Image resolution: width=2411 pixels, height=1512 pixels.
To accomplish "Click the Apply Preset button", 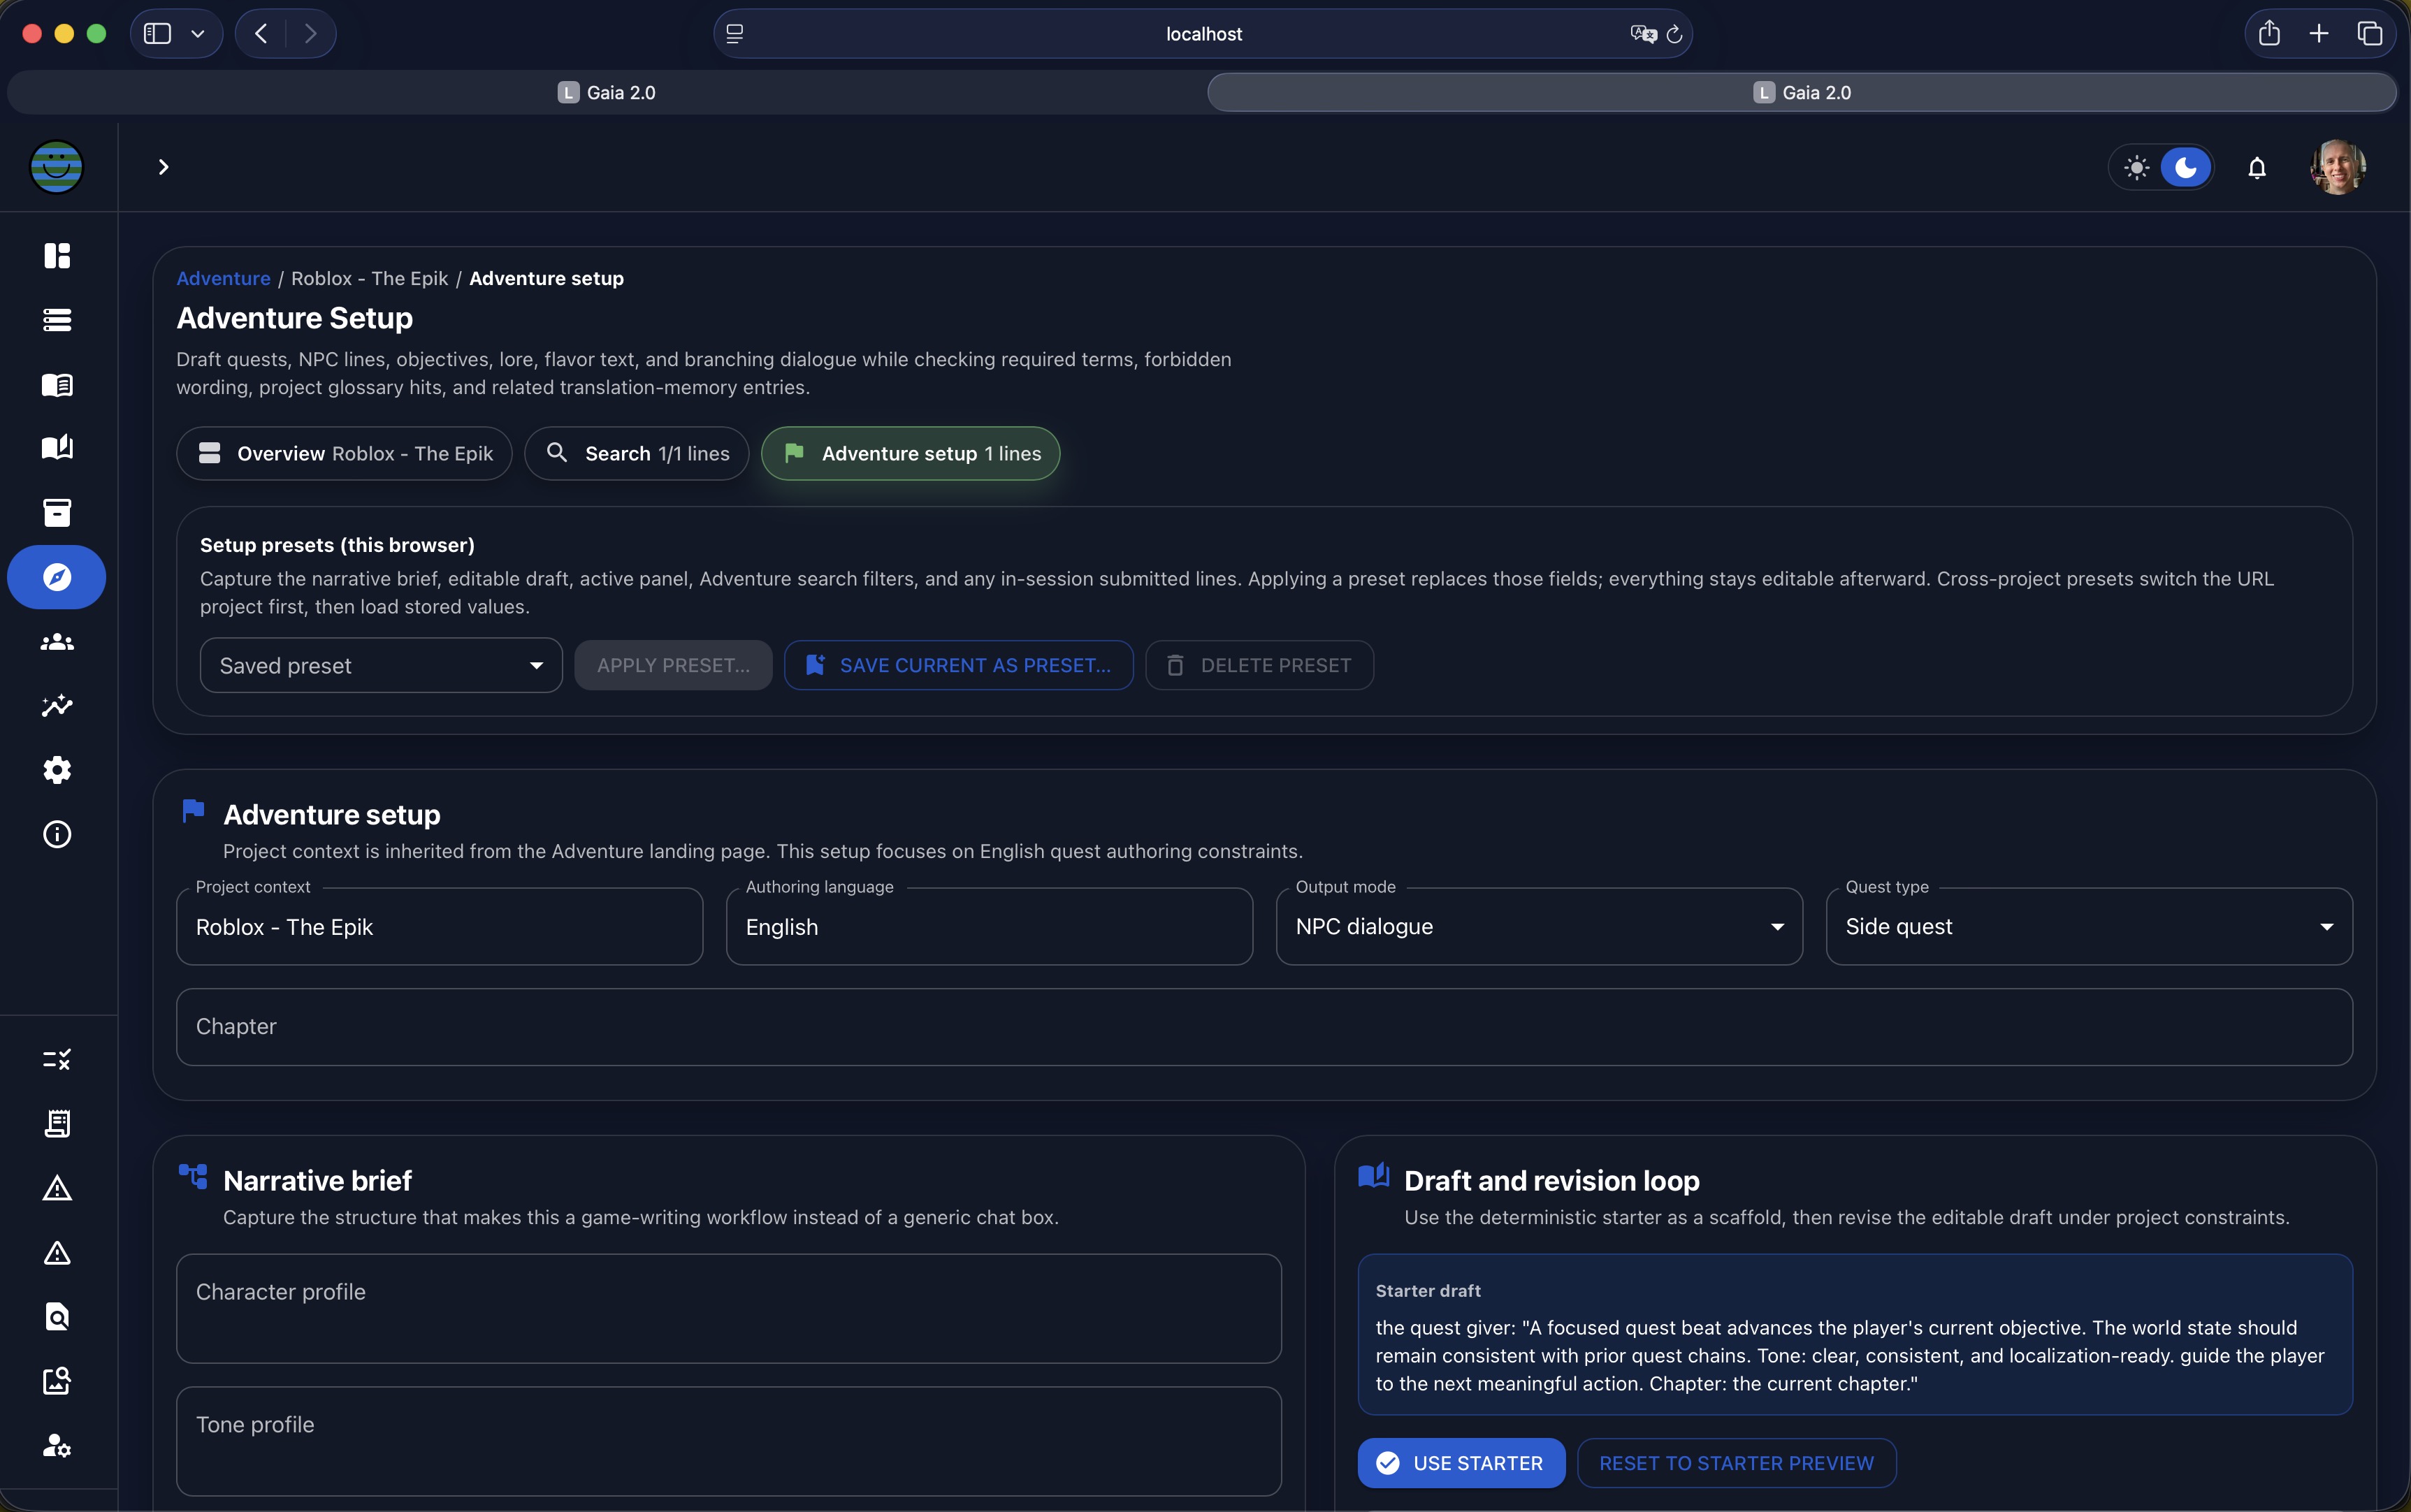I will coord(673,665).
